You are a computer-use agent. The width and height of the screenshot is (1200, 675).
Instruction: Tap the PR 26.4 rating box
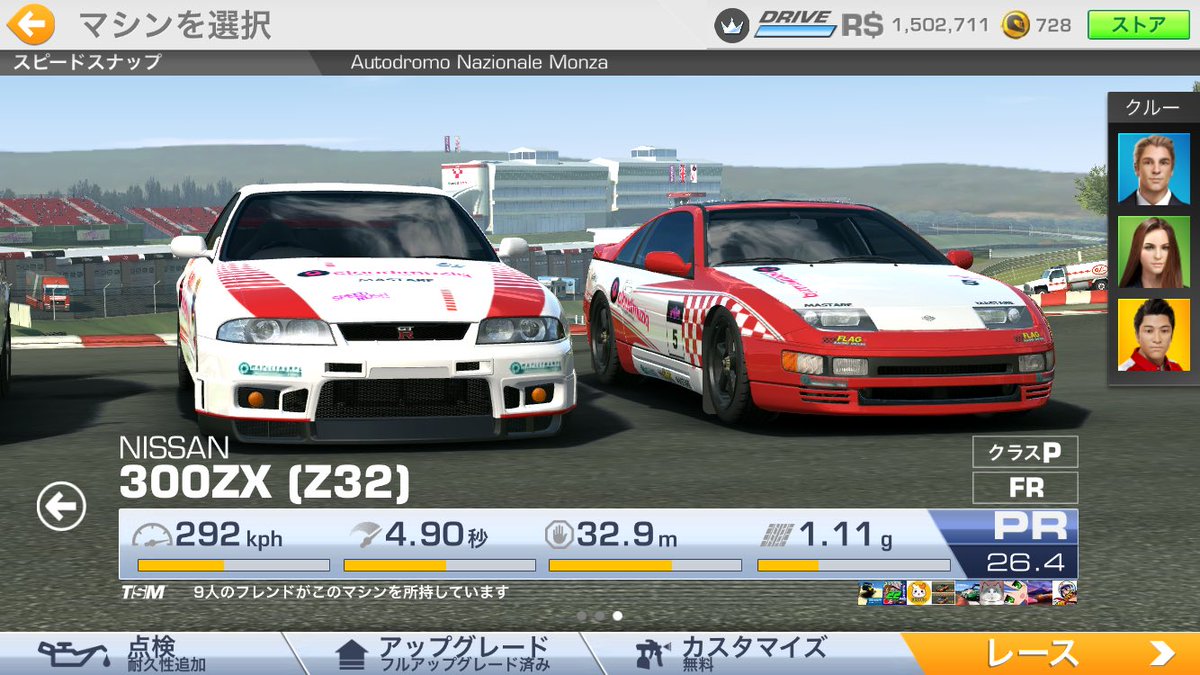point(1012,545)
